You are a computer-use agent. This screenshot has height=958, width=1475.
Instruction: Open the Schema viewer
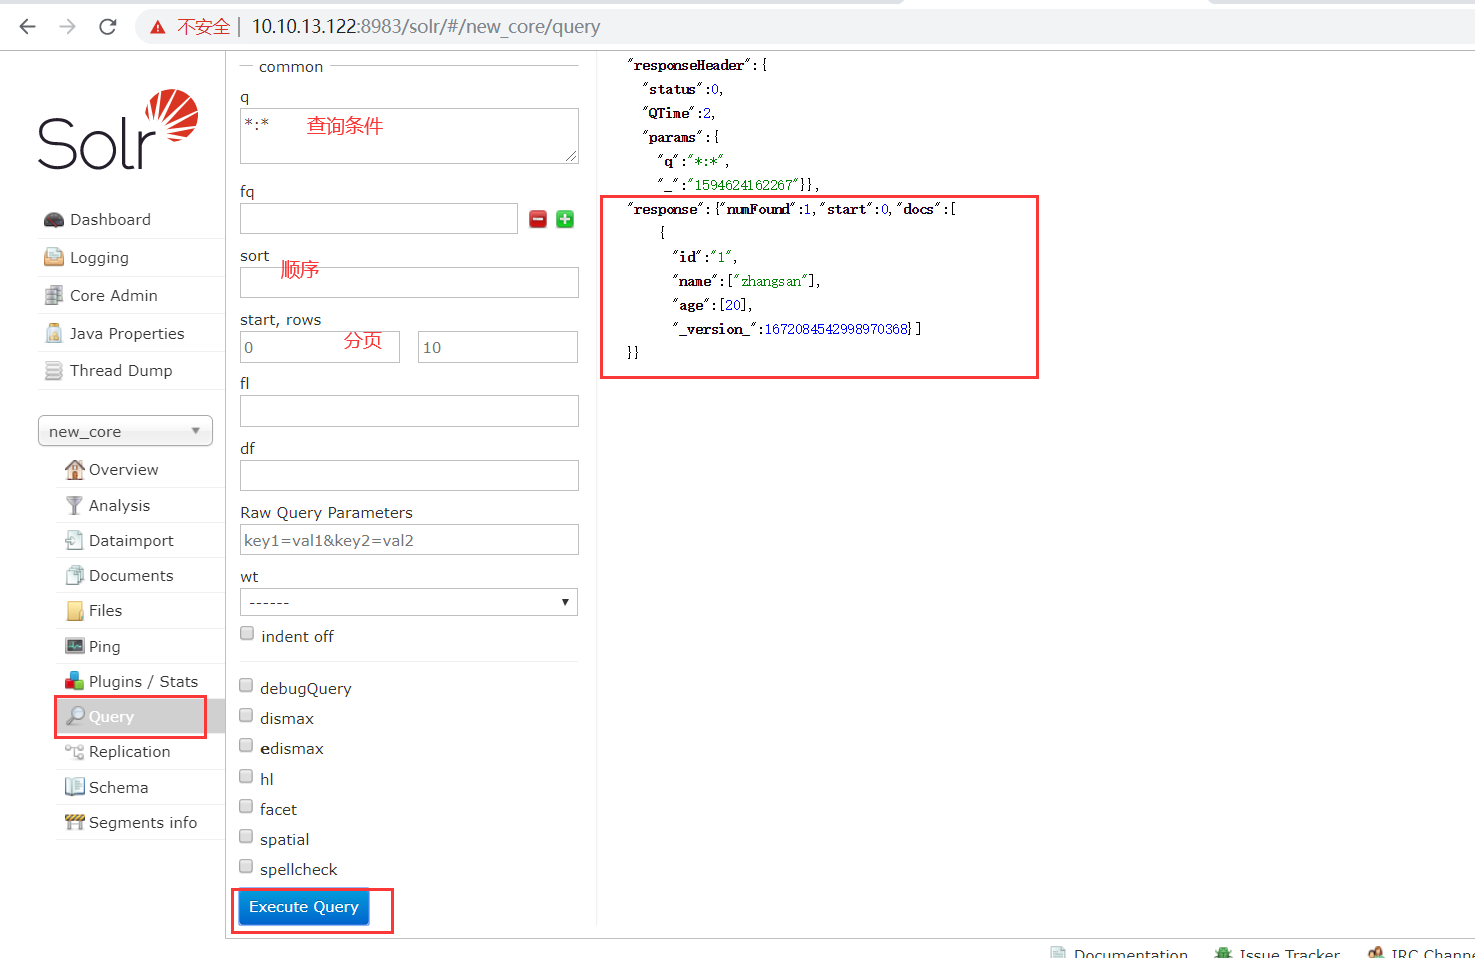coord(116,787)
